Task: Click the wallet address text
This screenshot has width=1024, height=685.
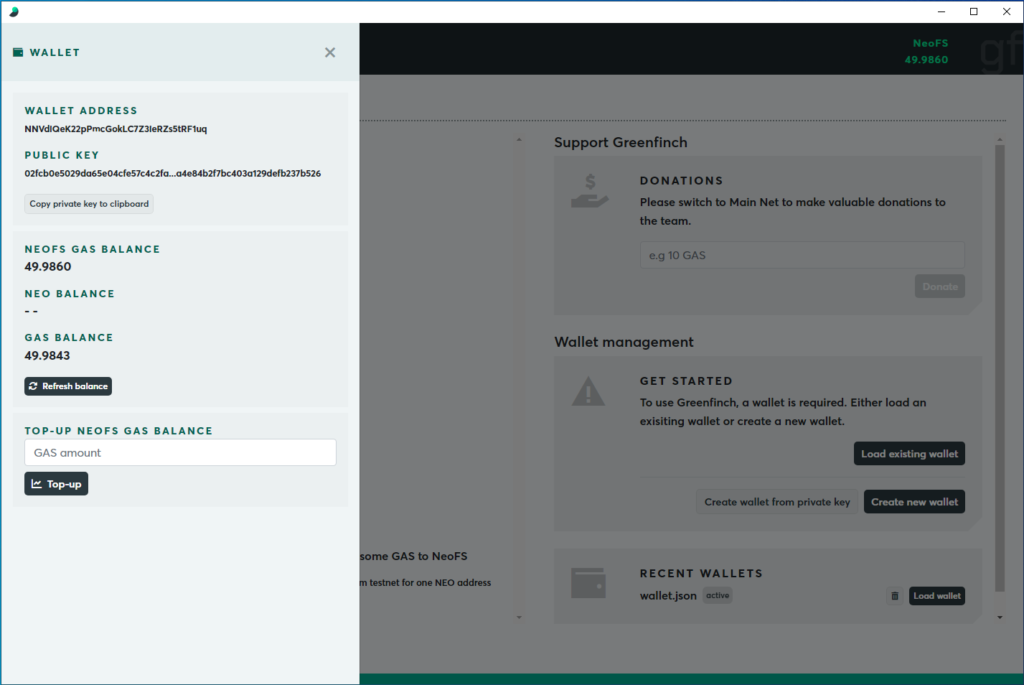Action: click(x=116, y=129)
